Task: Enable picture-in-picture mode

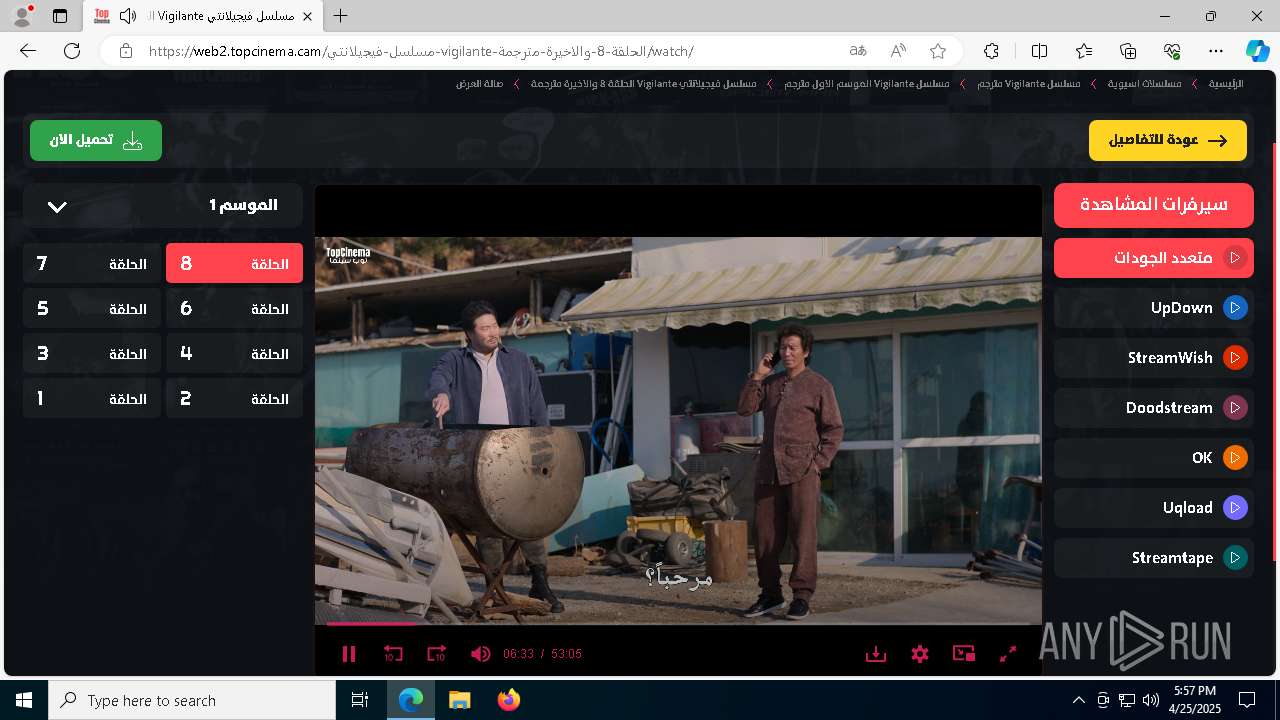Action: [964, 654]
